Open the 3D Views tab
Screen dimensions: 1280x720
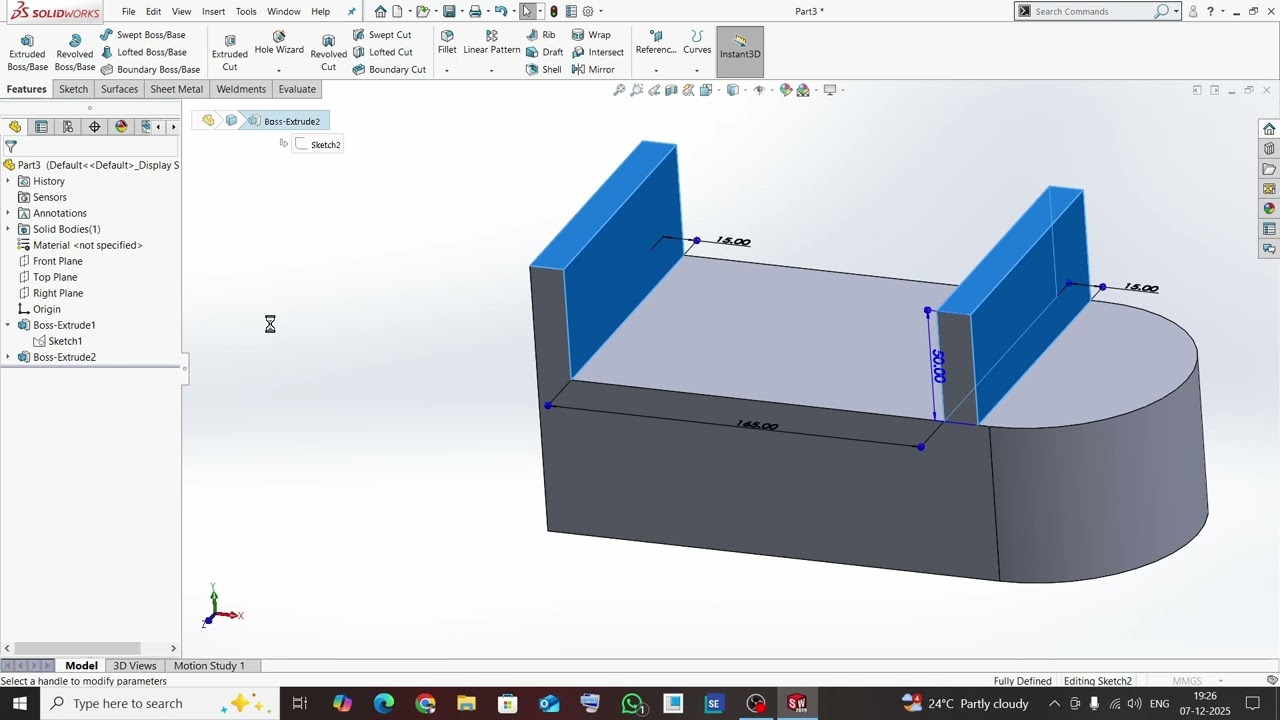click(x=135, y=666)
